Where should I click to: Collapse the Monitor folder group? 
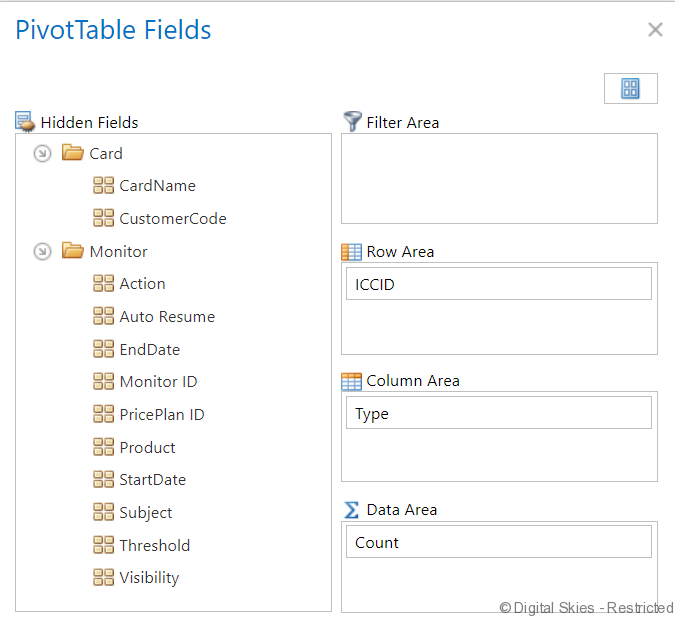point(42,251)
